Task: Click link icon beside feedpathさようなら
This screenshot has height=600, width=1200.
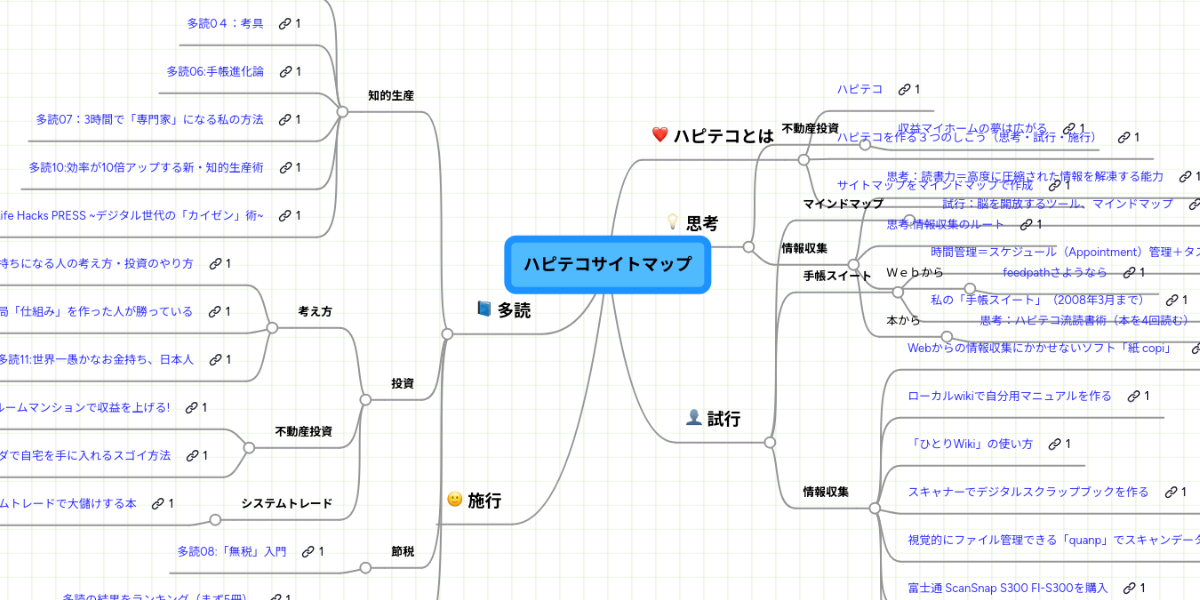Action: 1128,272
